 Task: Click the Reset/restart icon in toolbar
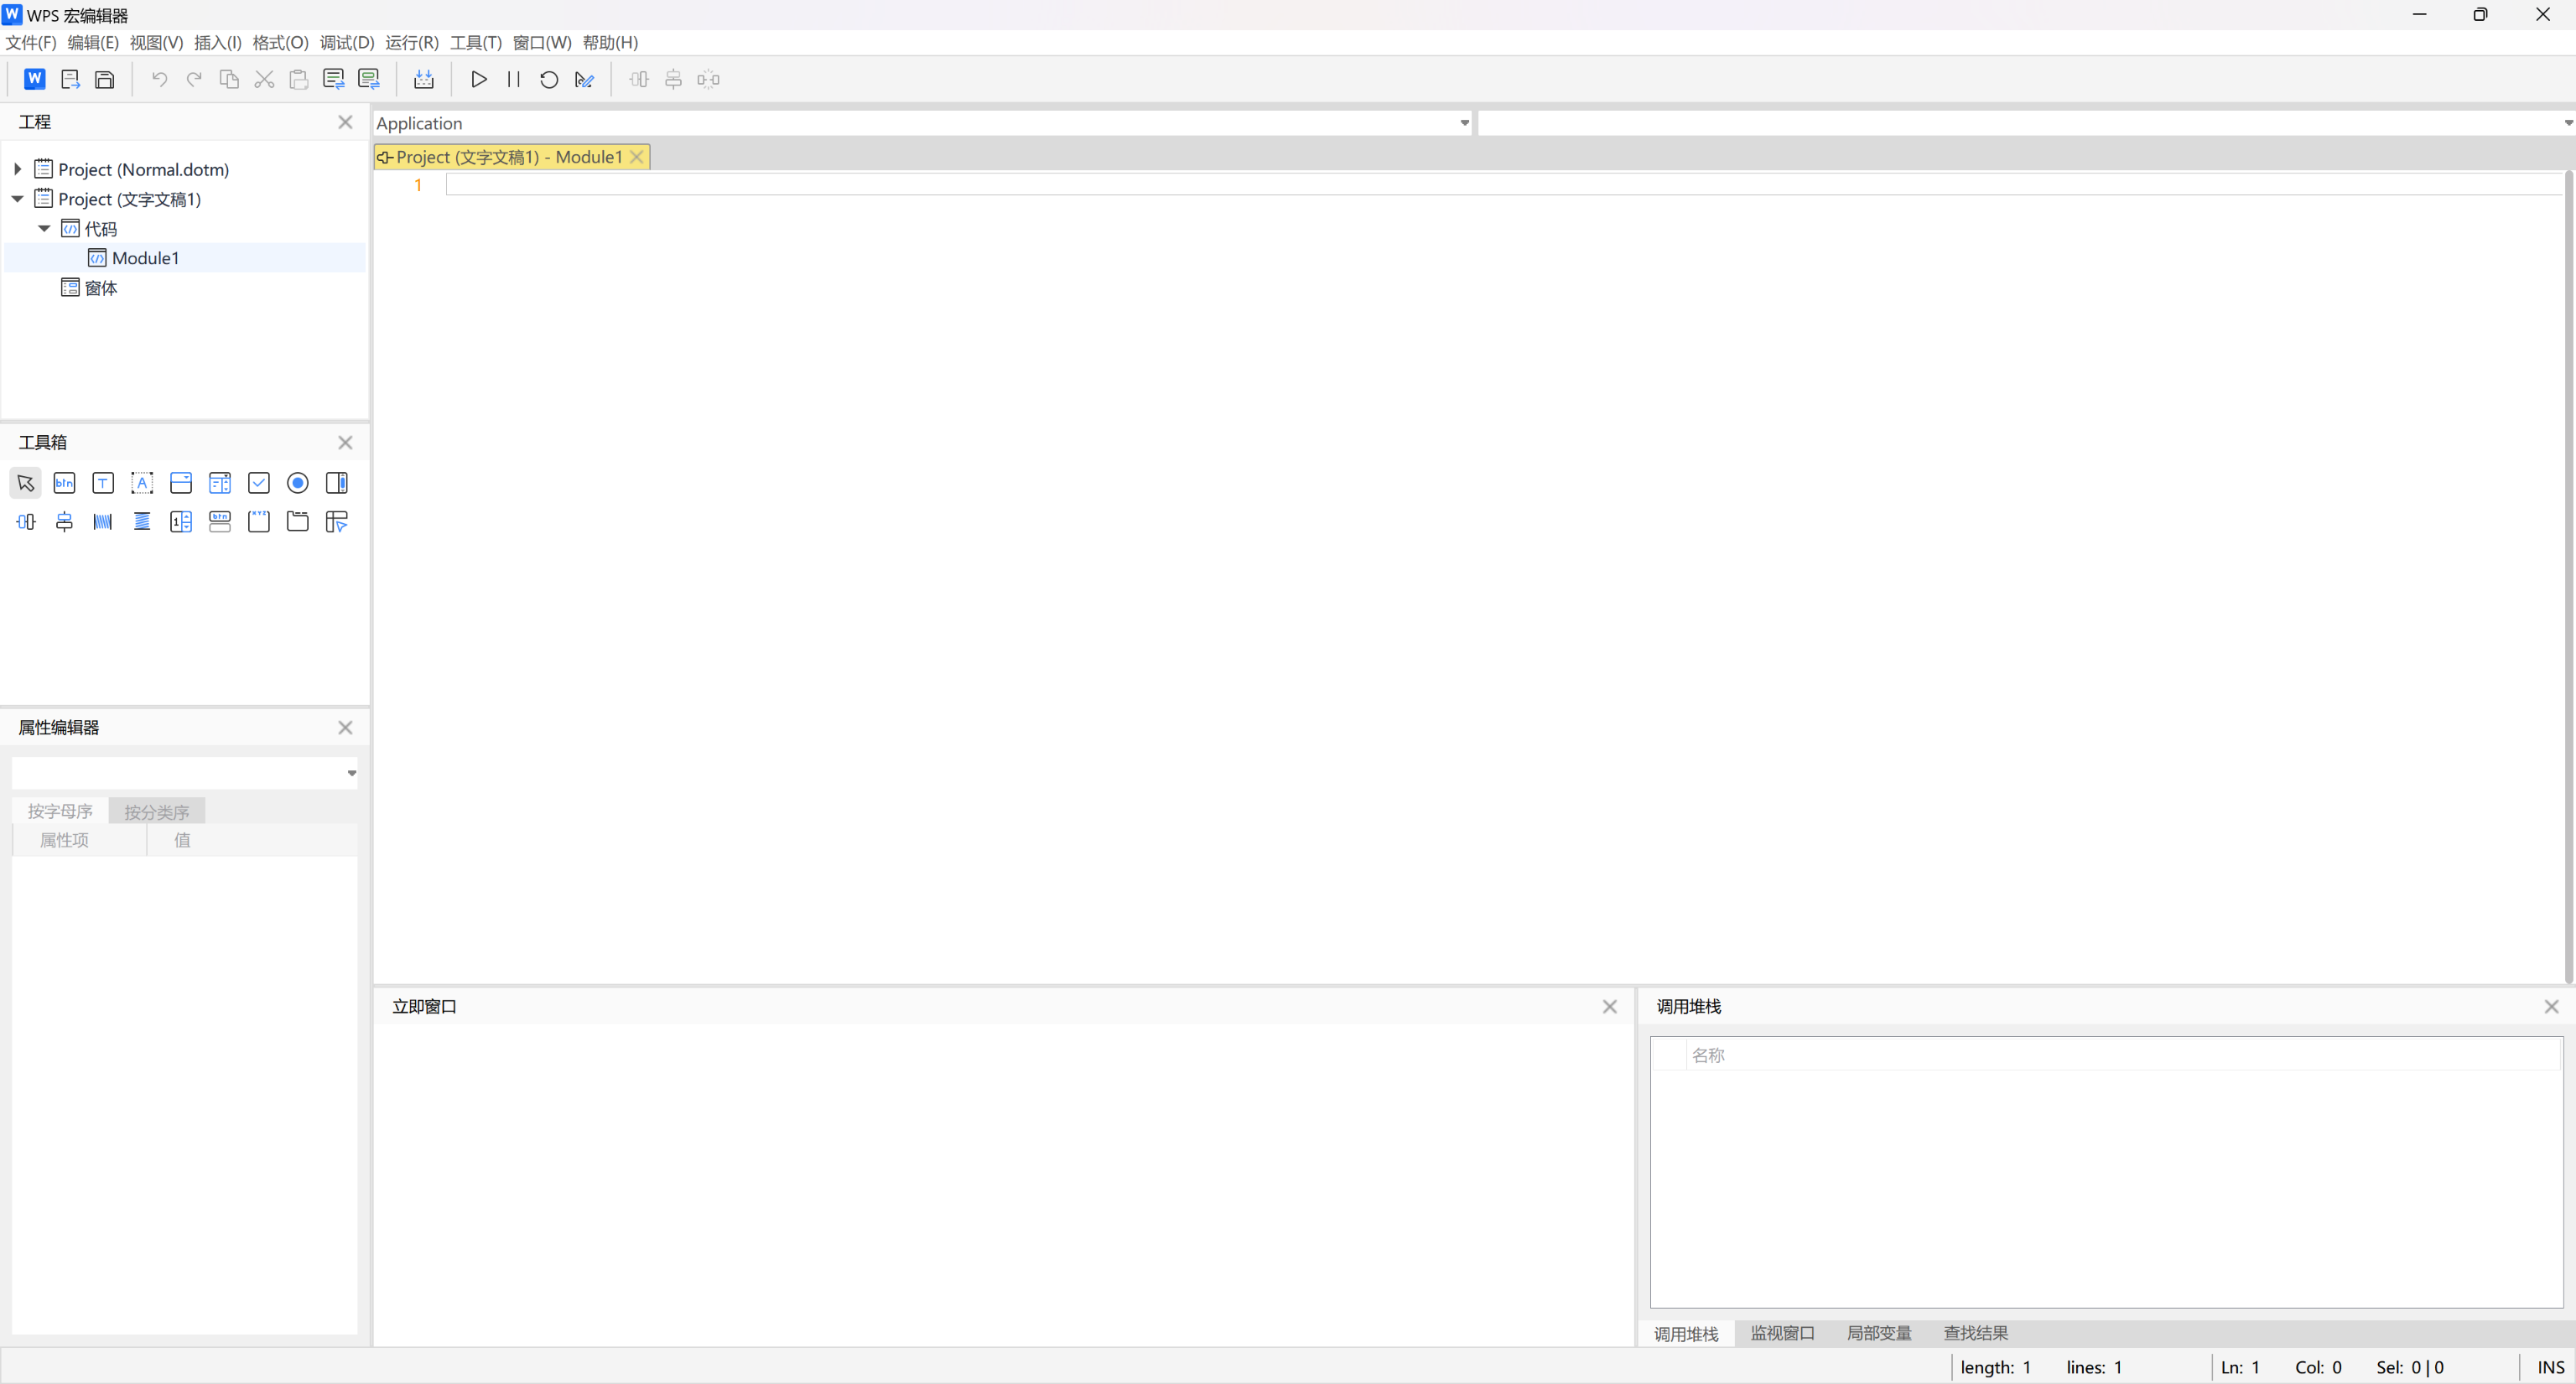click(x=548, y=79)
